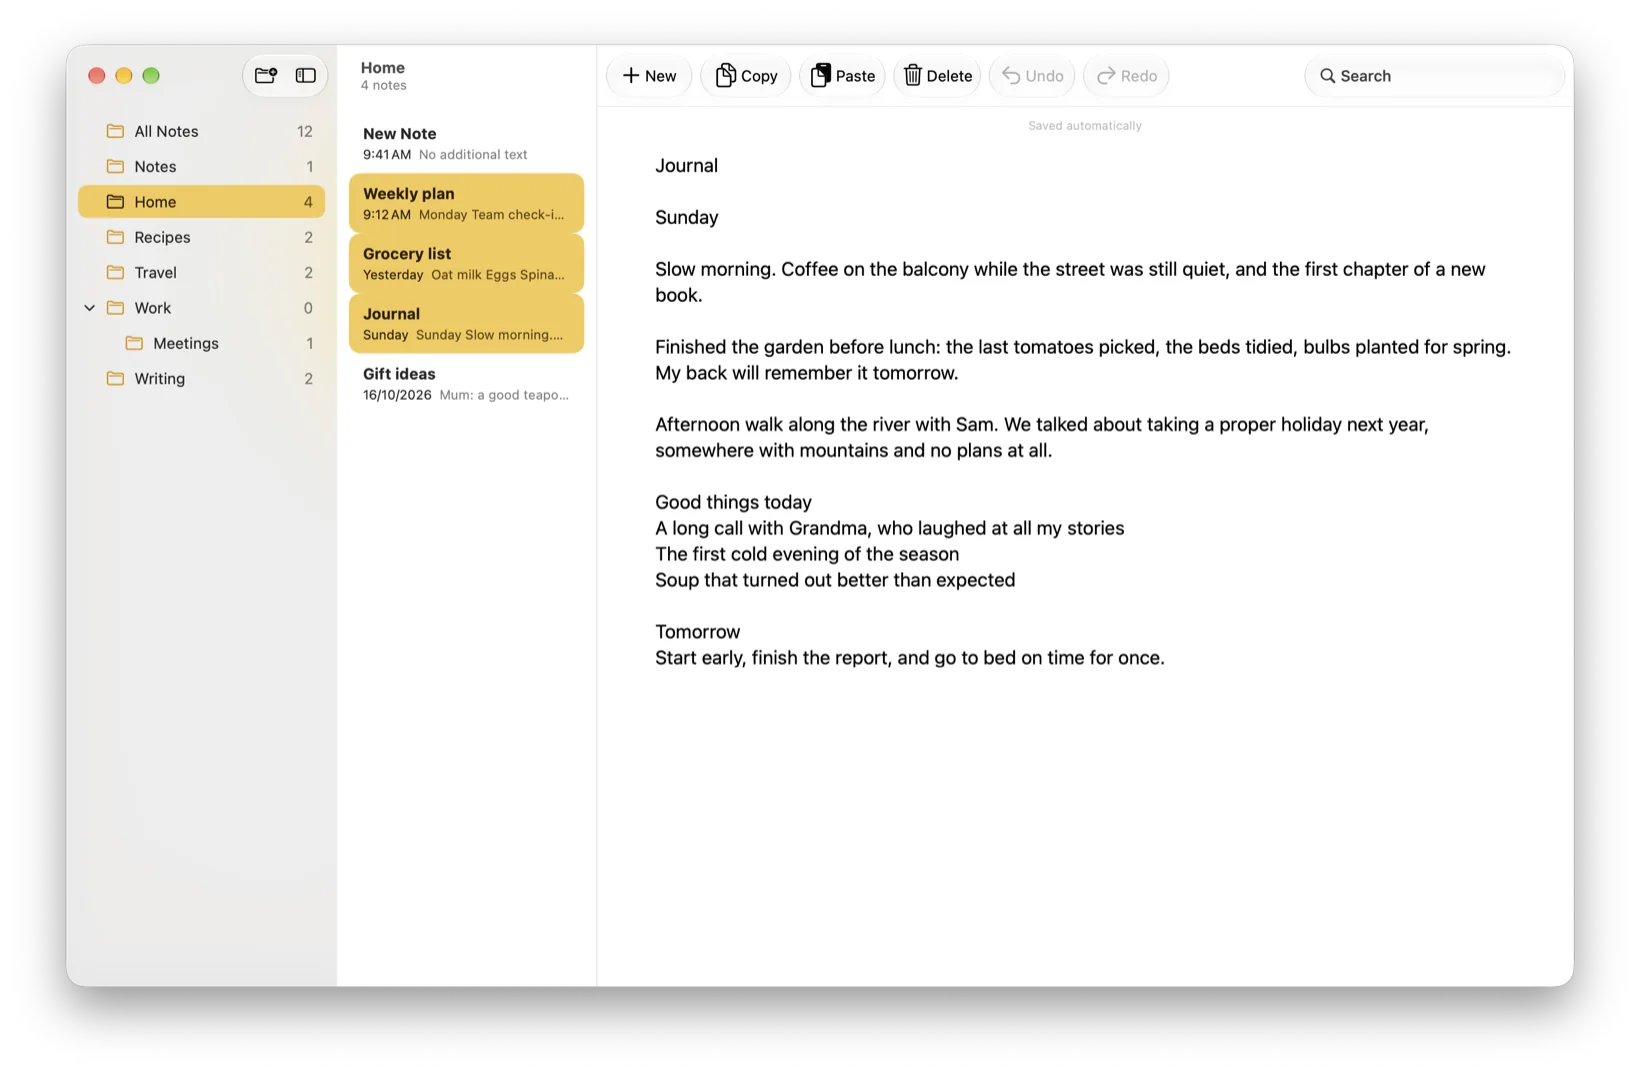
Task: Click the 'Good things today' line
Action: [733, 502]
